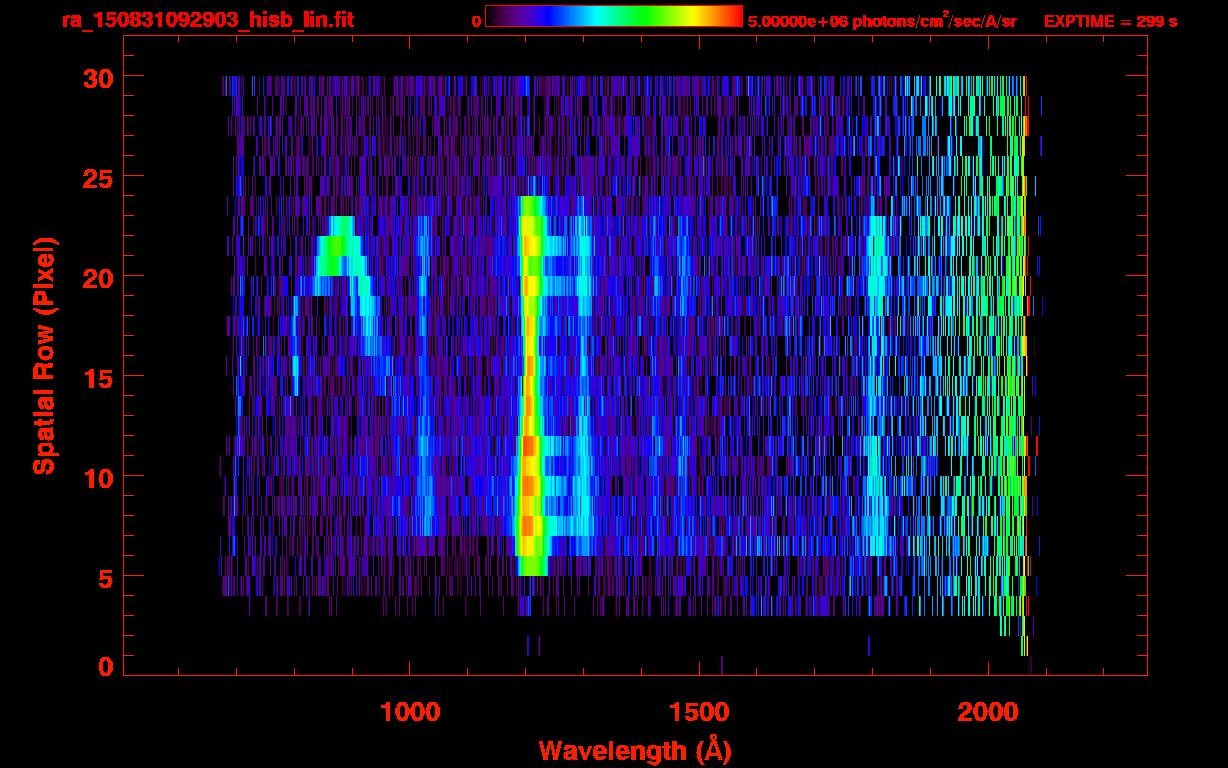Select the Spatial Row (Pixel) y-axis title
Image resolution: width=1228 pixels, height=768 pixels.
click(43, 356)
